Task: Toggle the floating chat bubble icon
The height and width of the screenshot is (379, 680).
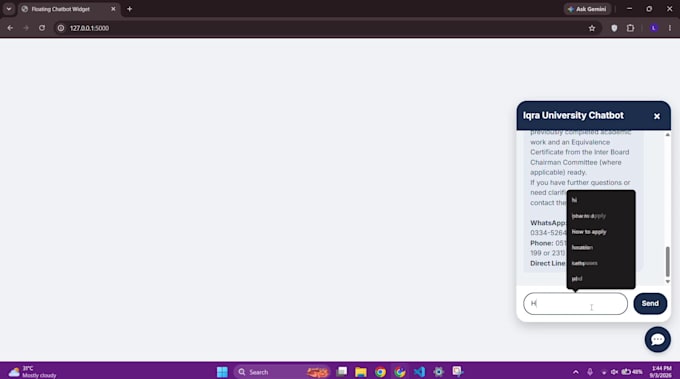Action: click(657, 340)
